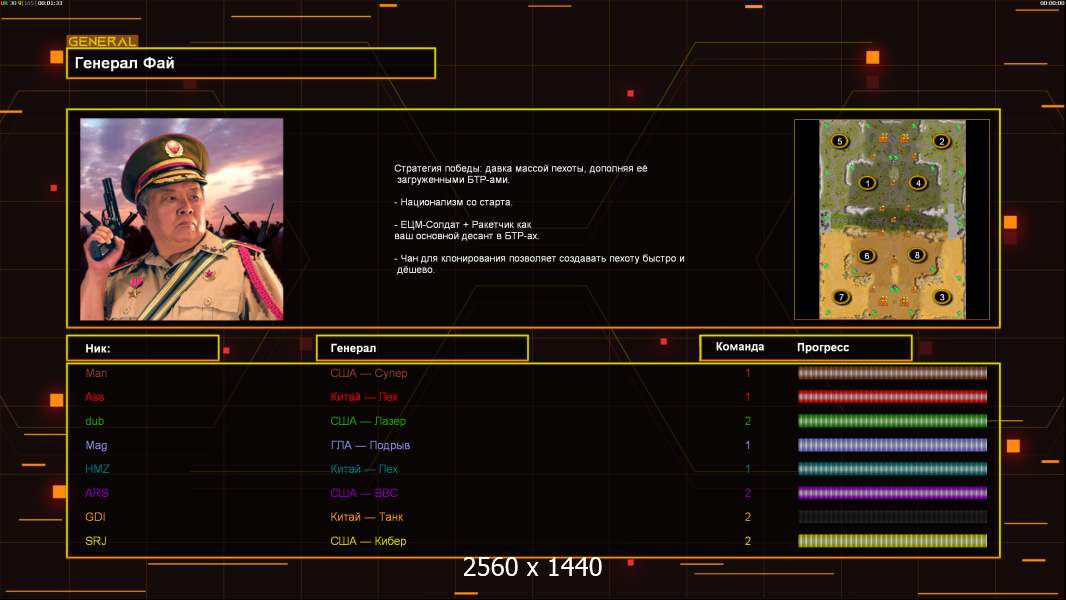Click the 'Чан для клонирования' tip
Image resolution: width=1066 pixels, height=600 pixels.
(539, 264)
